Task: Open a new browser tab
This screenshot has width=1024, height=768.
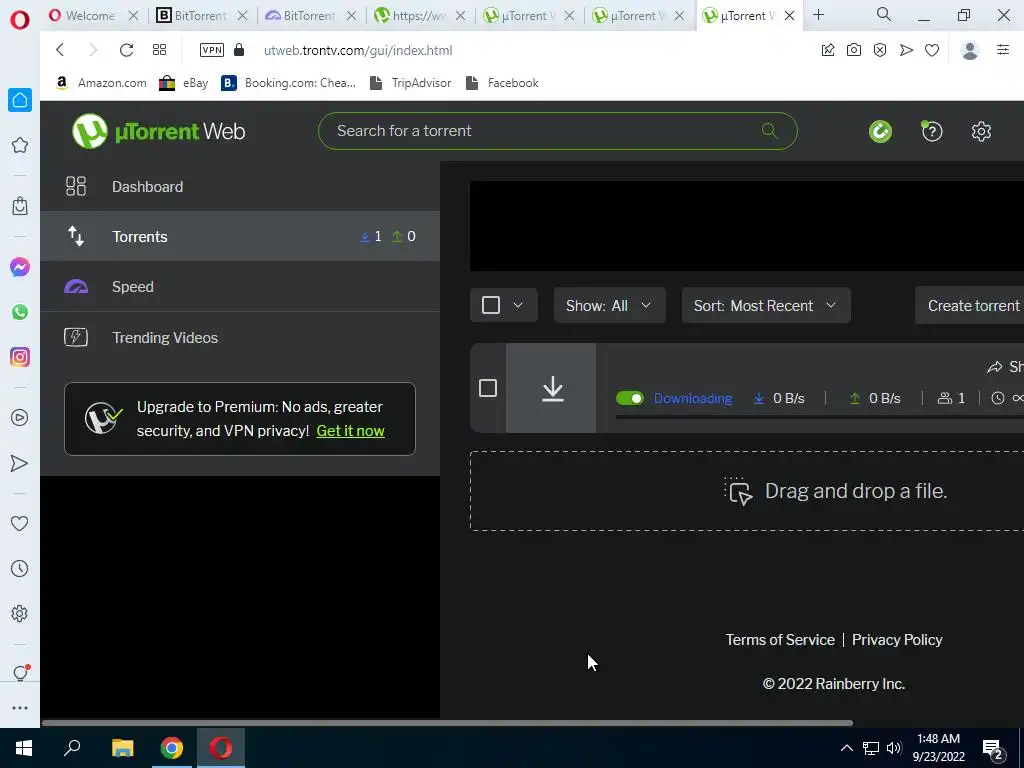Action: [x=818, y=15]
